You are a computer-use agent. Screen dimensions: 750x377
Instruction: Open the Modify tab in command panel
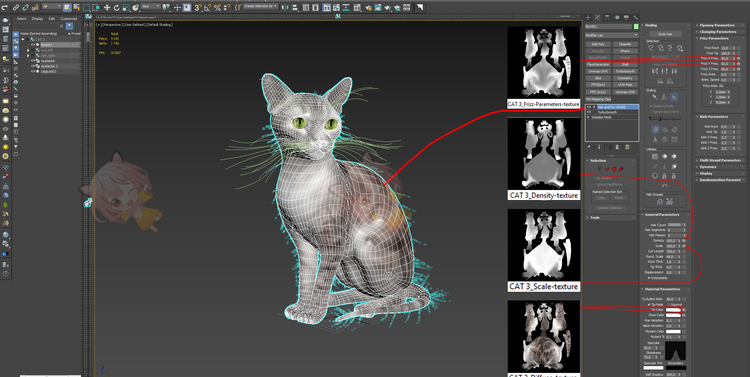(x=597, y=17)
